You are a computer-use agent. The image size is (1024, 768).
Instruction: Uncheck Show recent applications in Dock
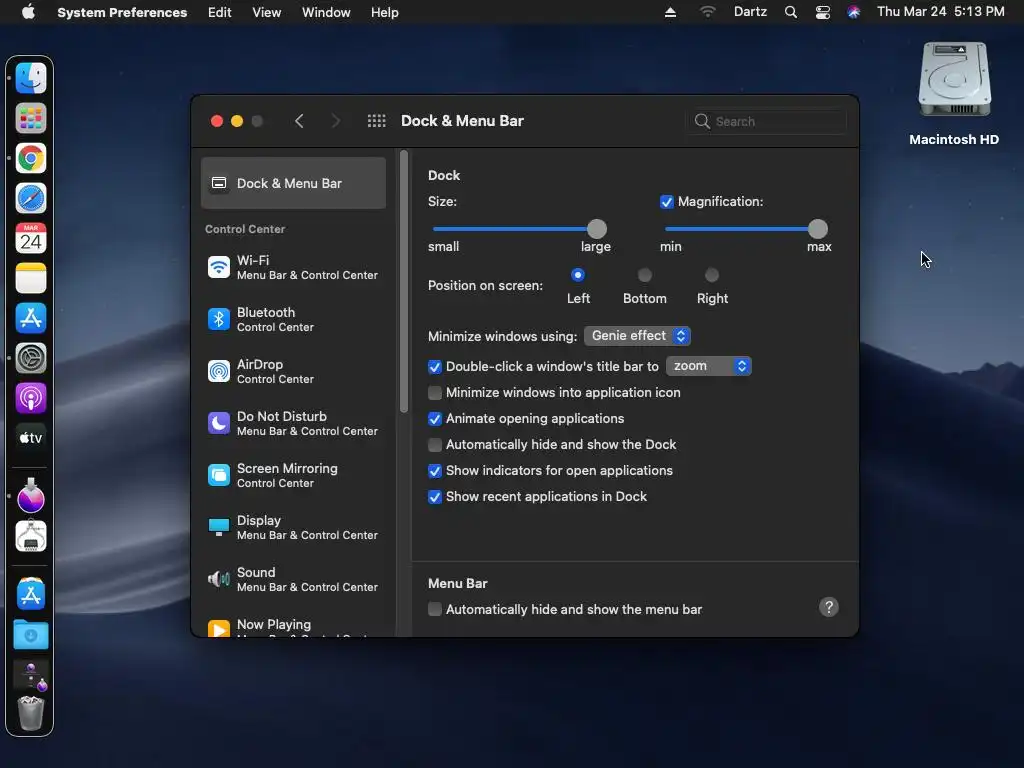[x=435, y=497]
